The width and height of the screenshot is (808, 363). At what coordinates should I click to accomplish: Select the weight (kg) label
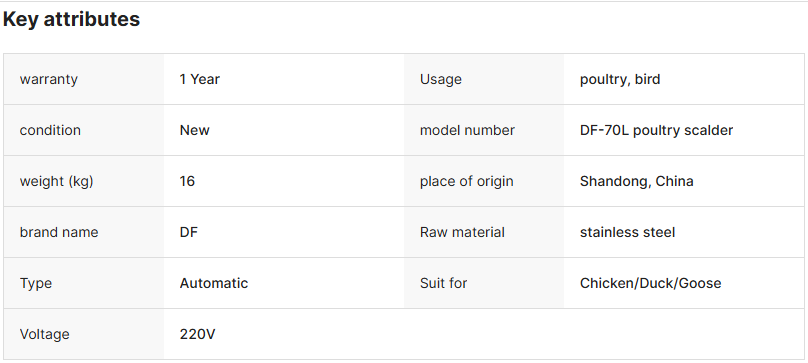[56, 182]
